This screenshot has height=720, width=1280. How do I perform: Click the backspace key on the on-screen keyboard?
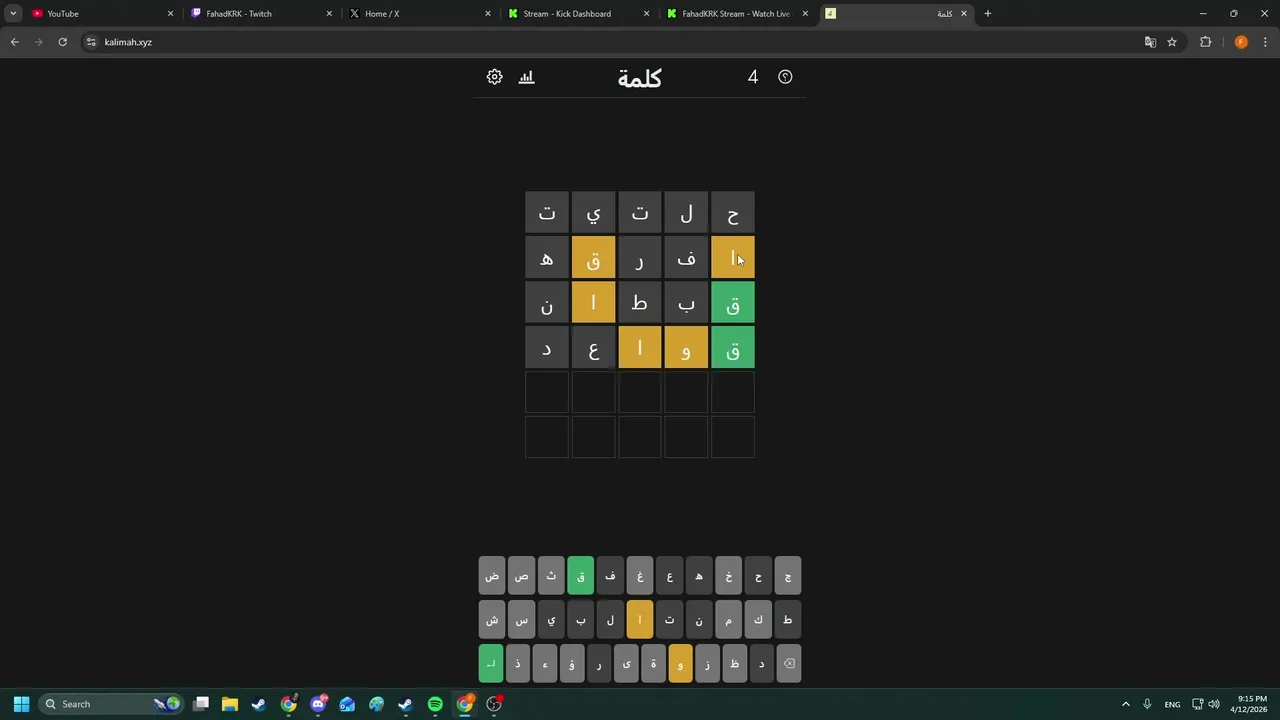(789, 663)
